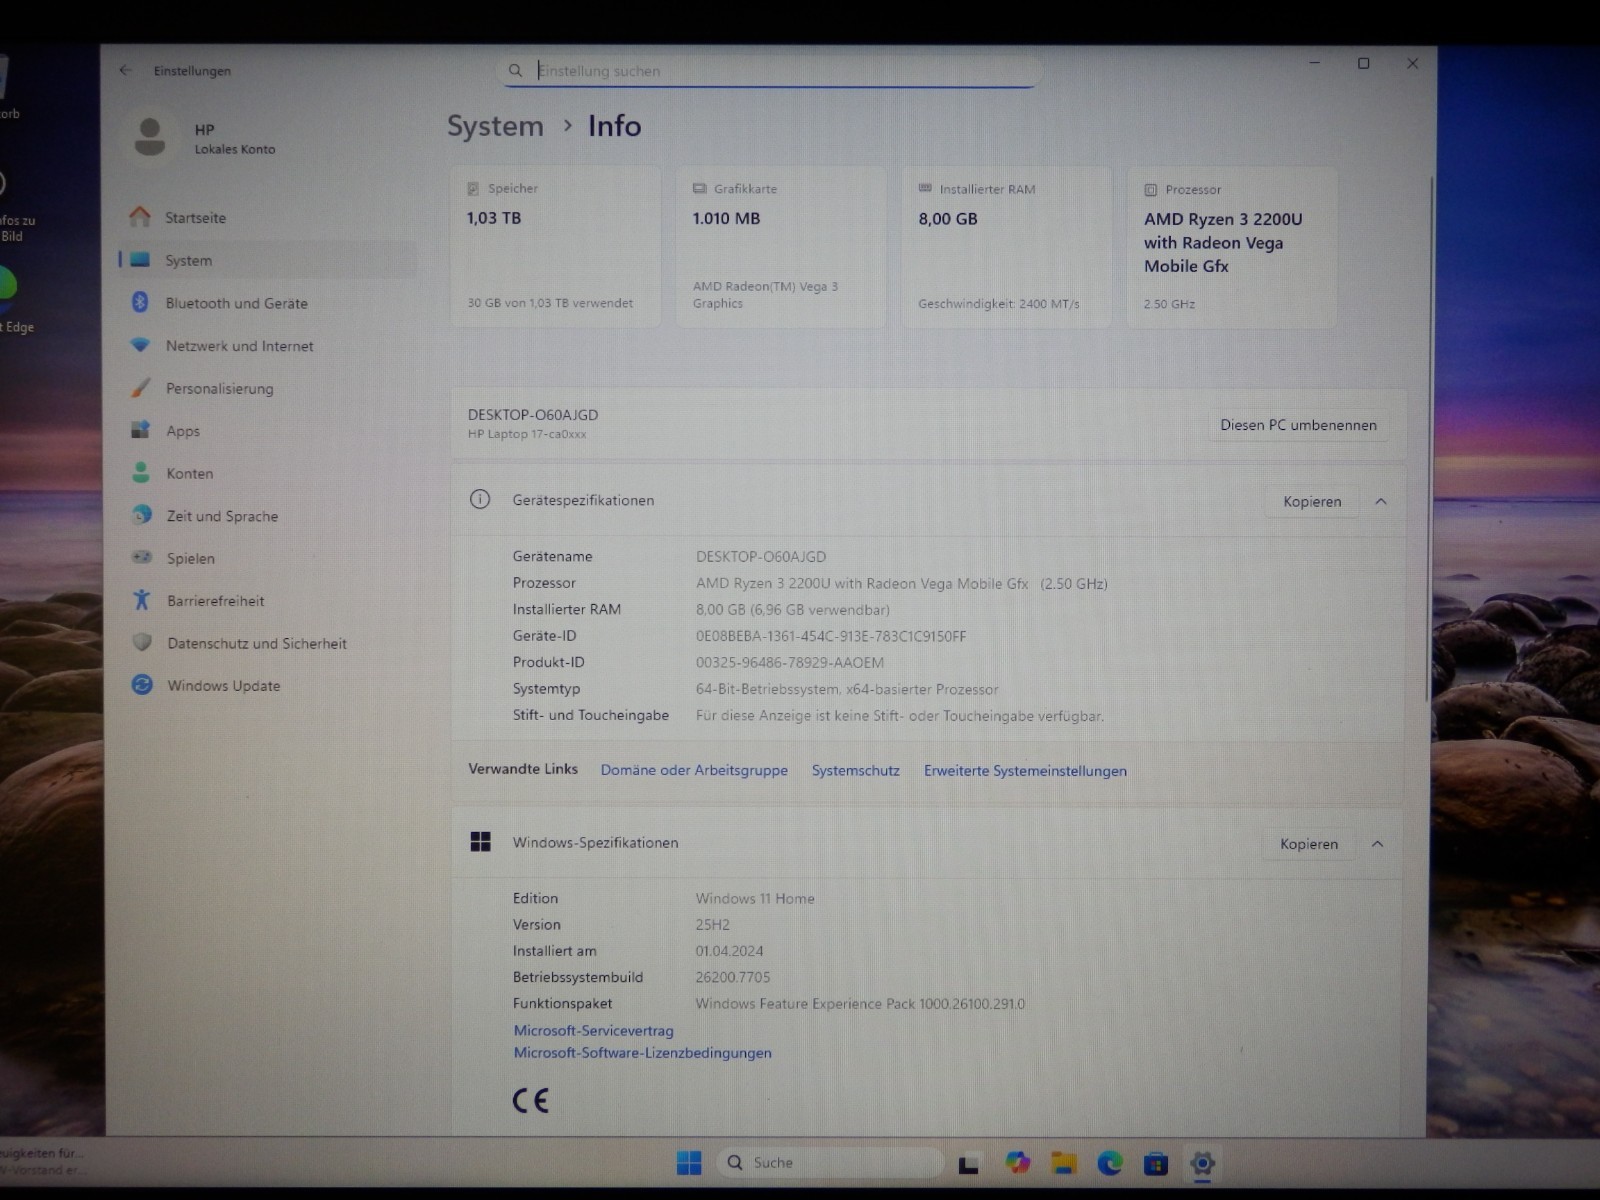Viewport: 1600px width, 1200px height.
Task: Click the Installiert am date 01.04.2024
Action: point(729,951)
